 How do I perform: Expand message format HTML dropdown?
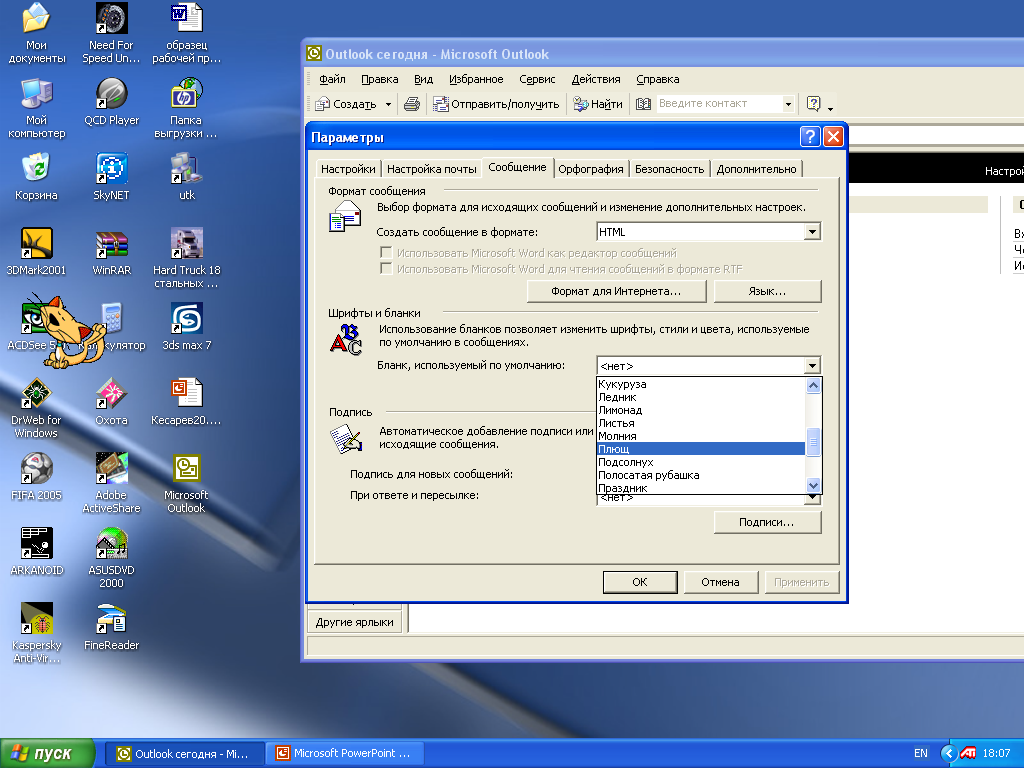click(812, 232)
